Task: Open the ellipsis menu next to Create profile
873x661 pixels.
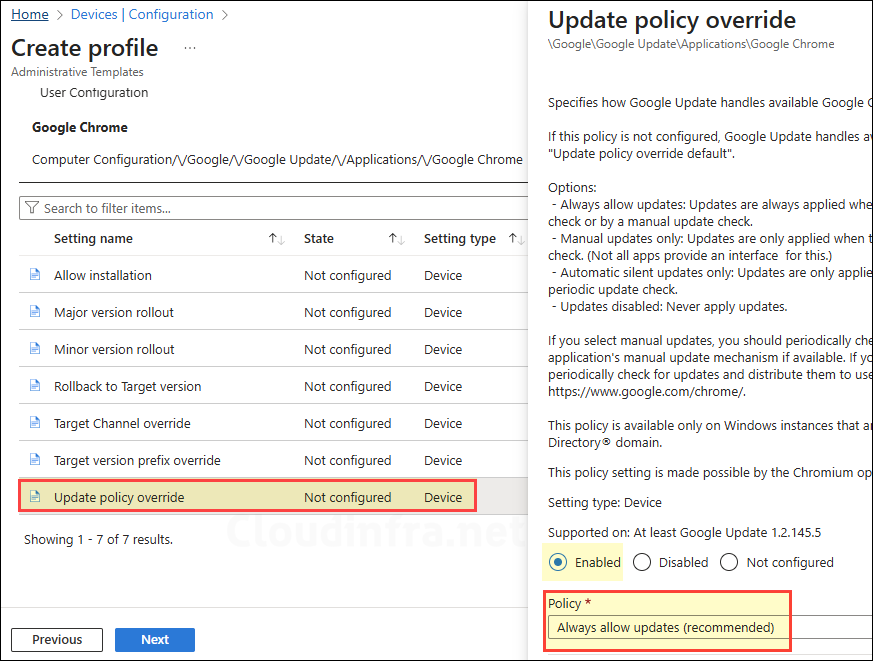Action: coord(190,48)
